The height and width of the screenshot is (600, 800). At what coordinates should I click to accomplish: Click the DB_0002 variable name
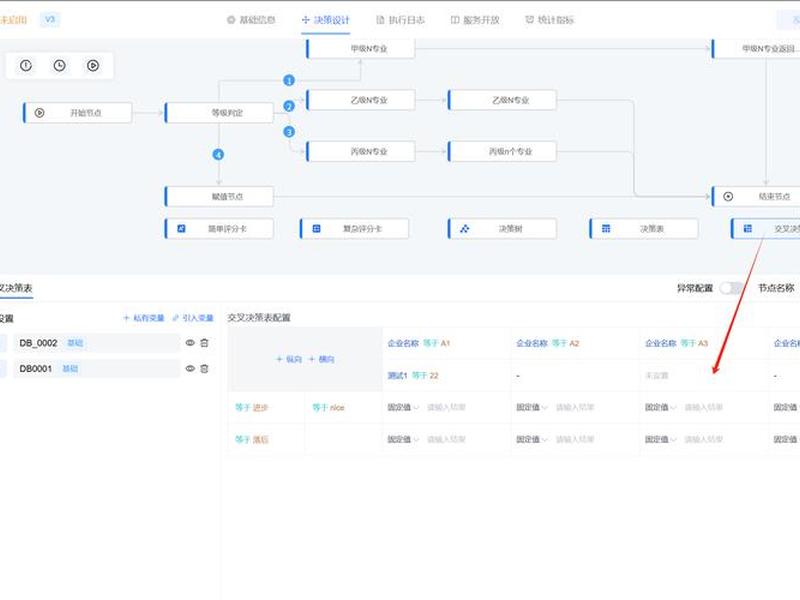tap(38, 343)
